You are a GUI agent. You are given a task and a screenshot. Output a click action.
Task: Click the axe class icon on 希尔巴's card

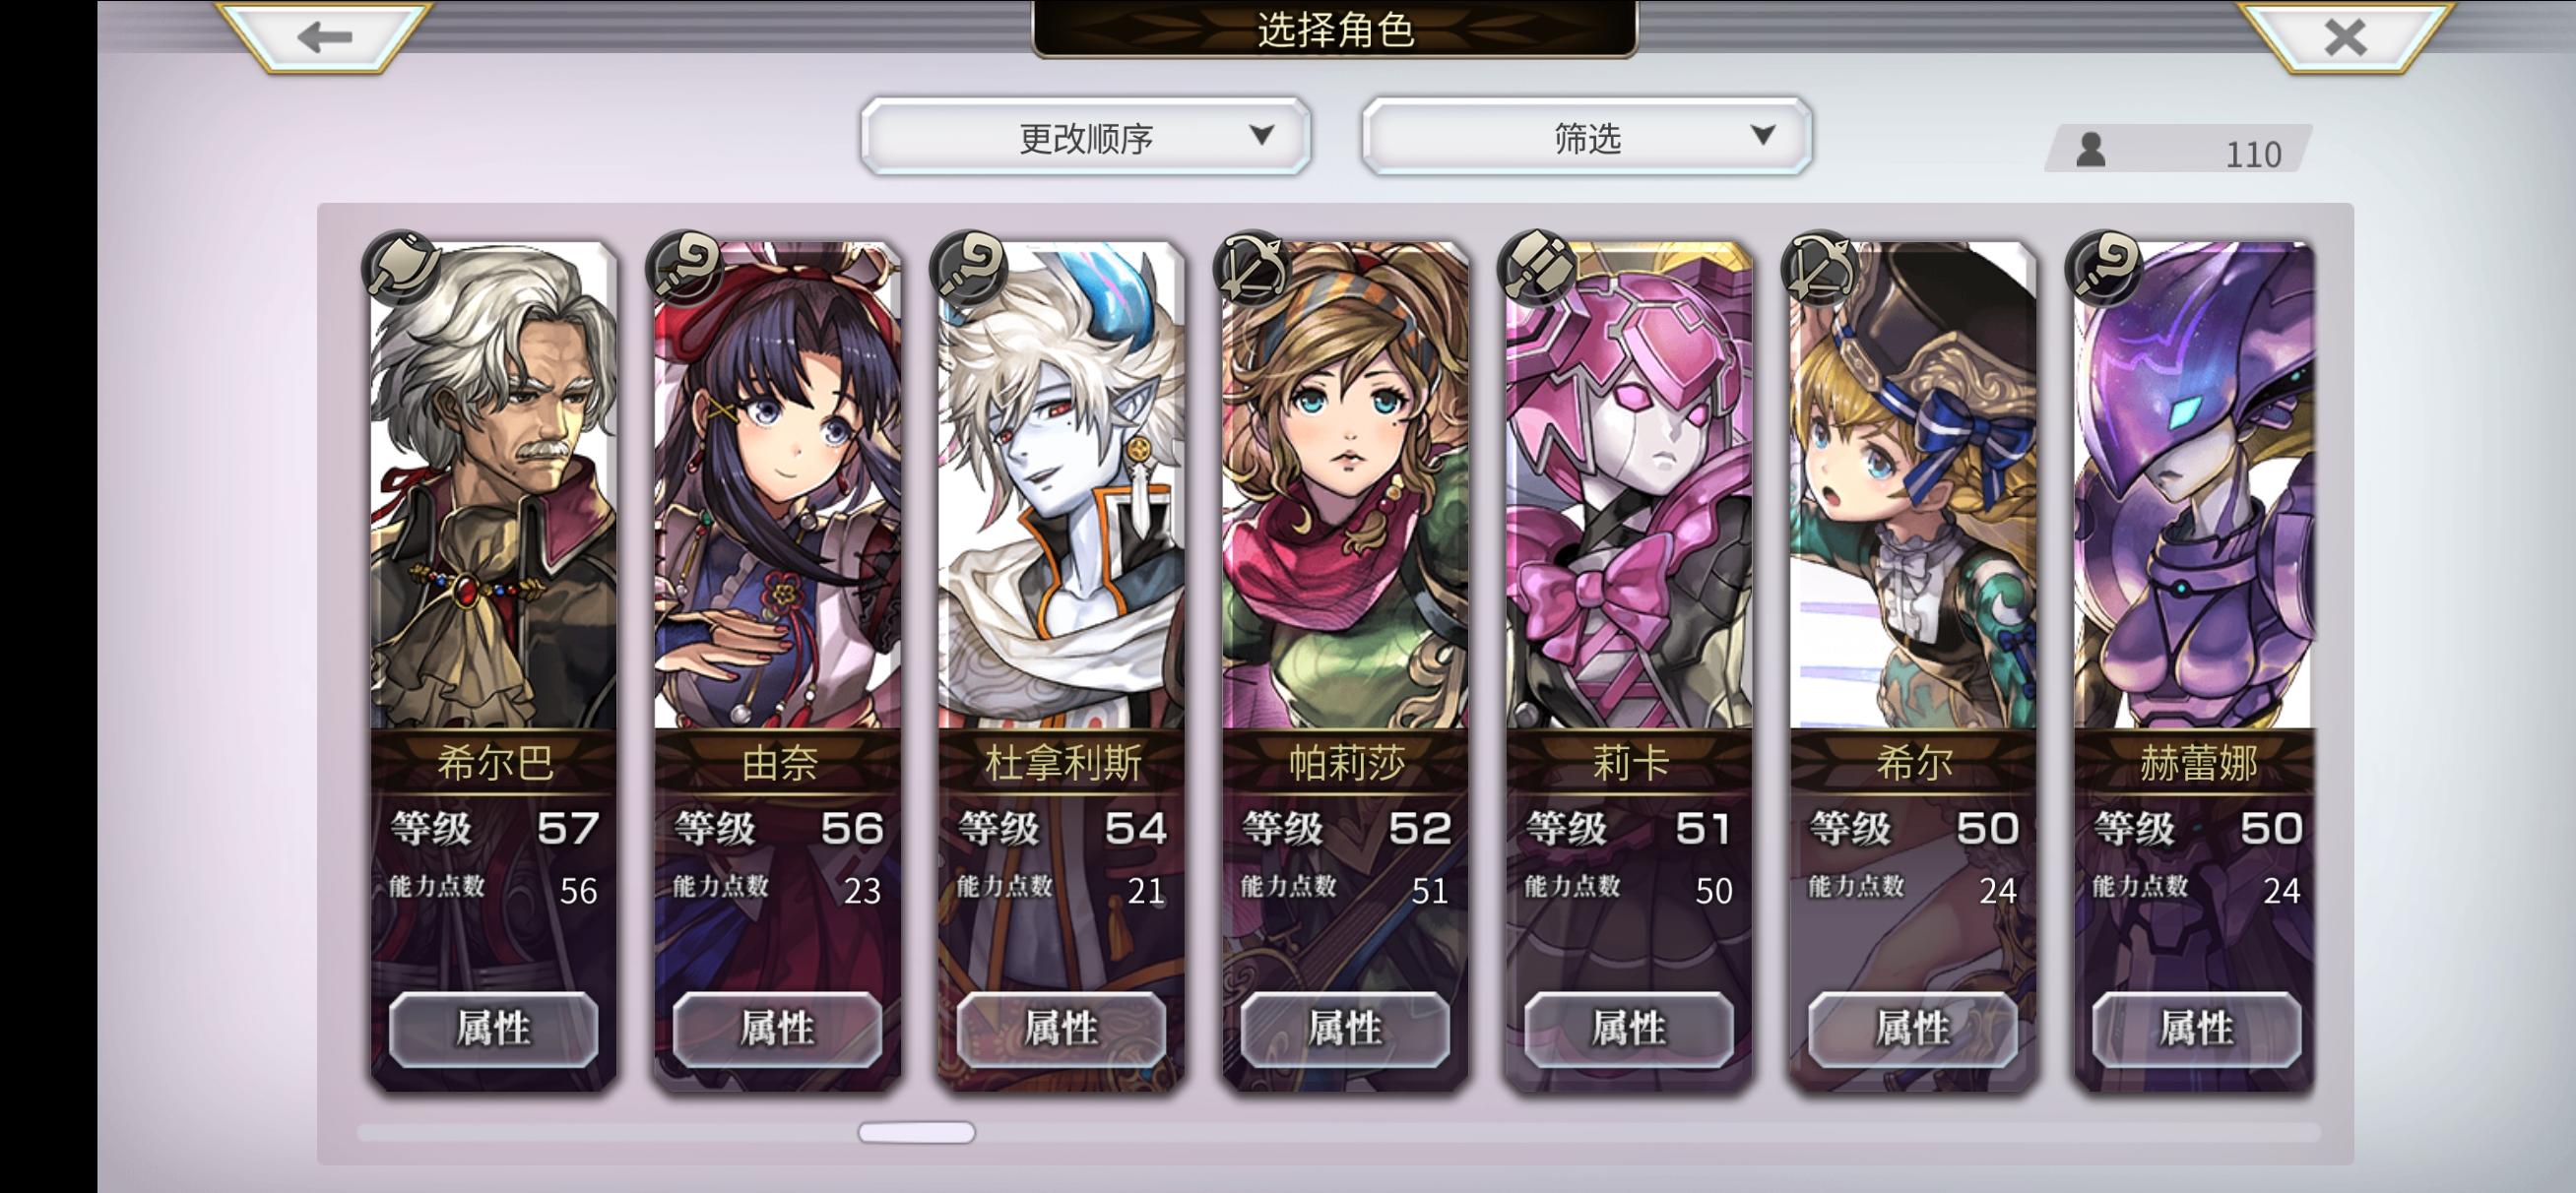tap(402, 267)
